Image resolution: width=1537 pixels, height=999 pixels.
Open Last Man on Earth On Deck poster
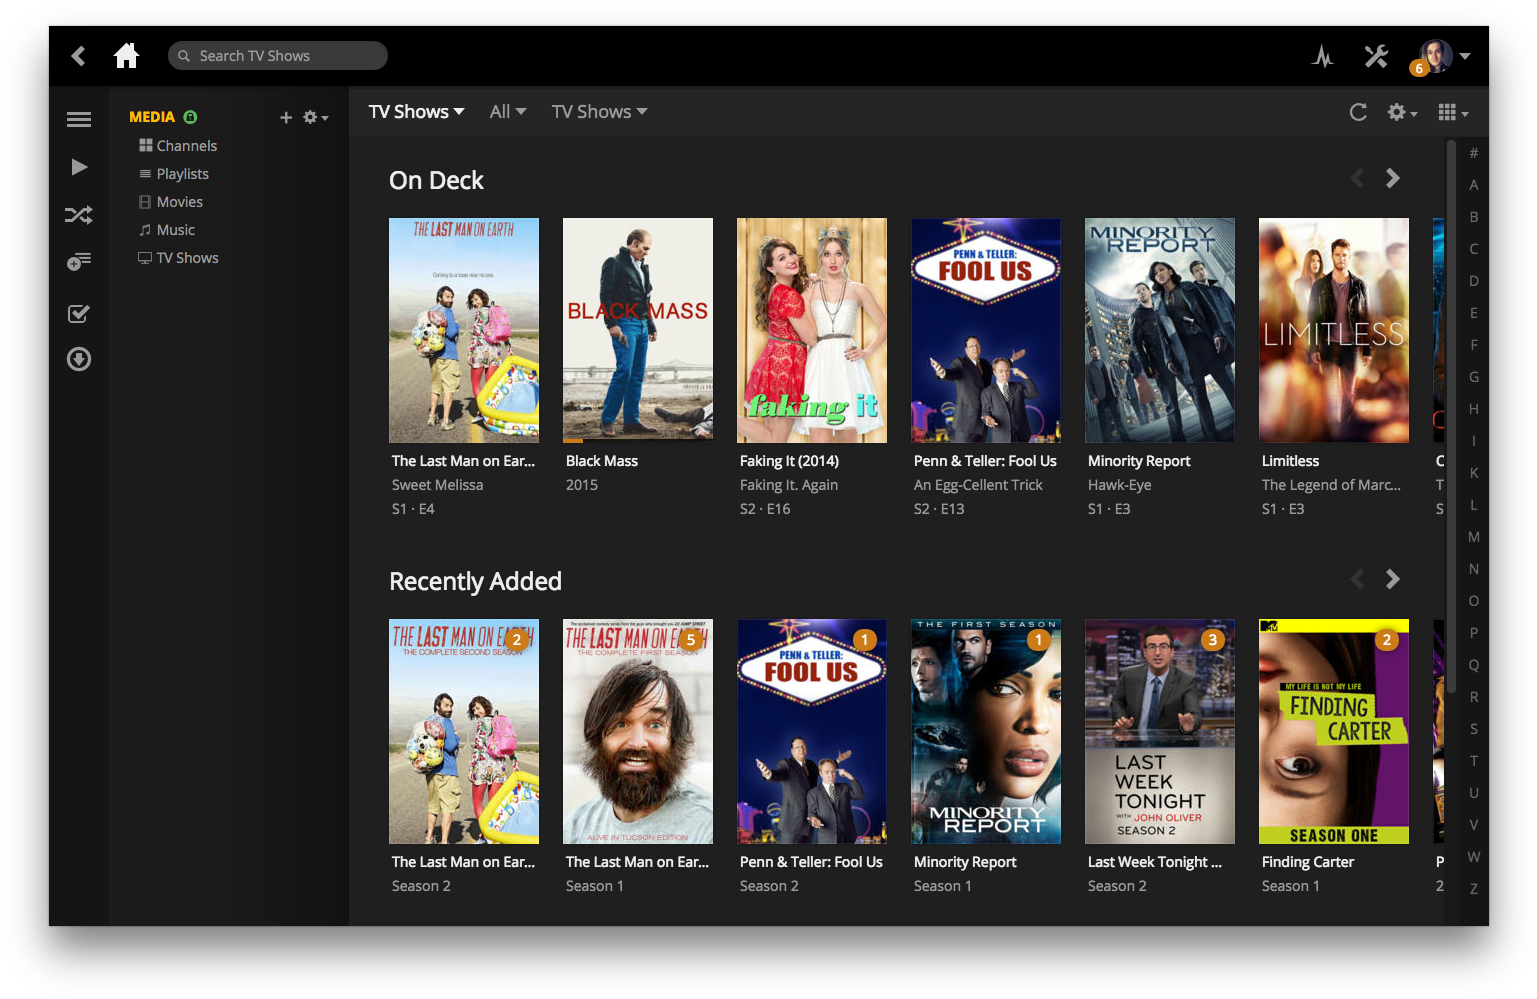464,330
